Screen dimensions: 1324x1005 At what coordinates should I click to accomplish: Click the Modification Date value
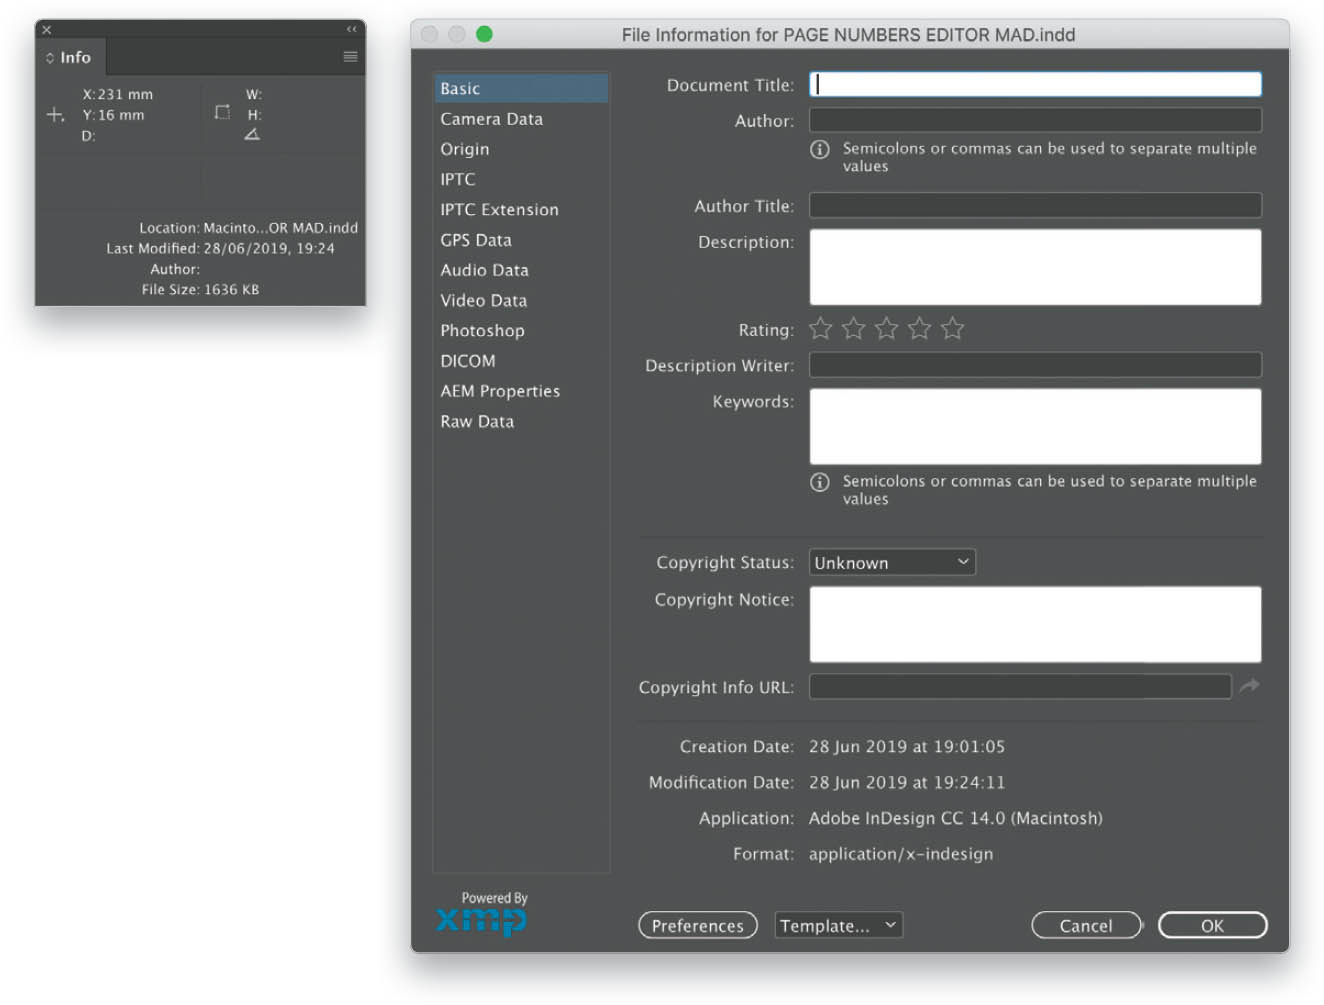(x=907, y=783)
